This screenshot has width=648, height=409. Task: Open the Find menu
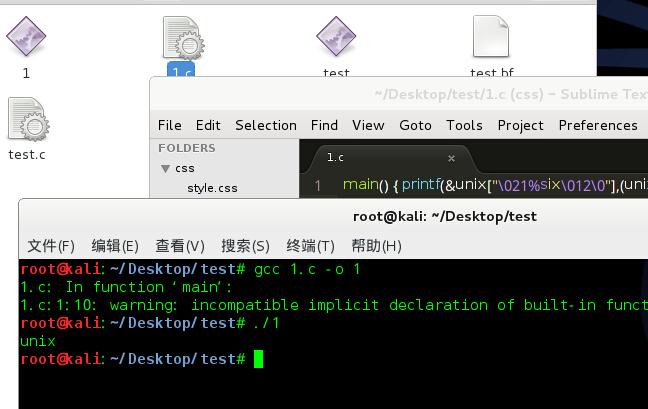coord(324,125)
